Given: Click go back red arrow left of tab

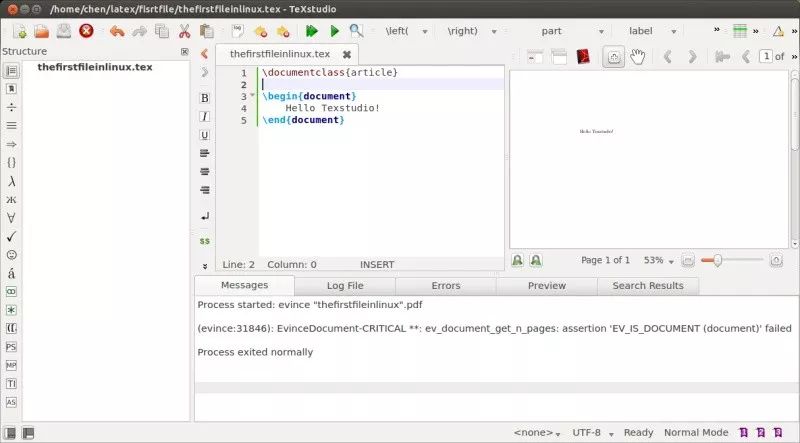Looking at the screenshot, I should coord(205,54).
